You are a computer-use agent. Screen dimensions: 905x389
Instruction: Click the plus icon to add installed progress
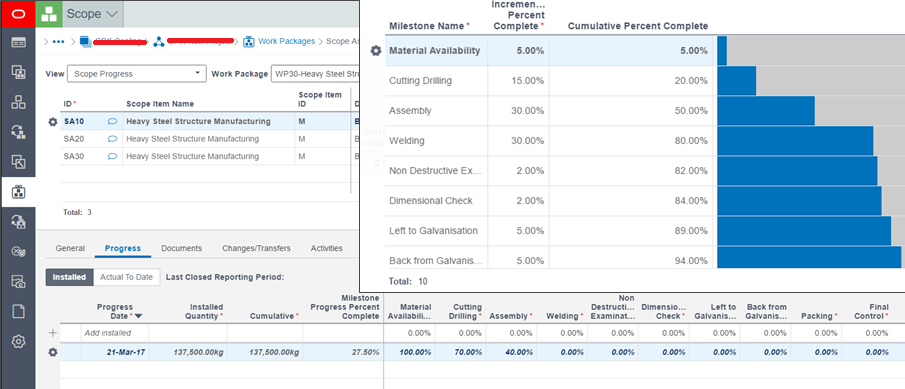point(53,332)
